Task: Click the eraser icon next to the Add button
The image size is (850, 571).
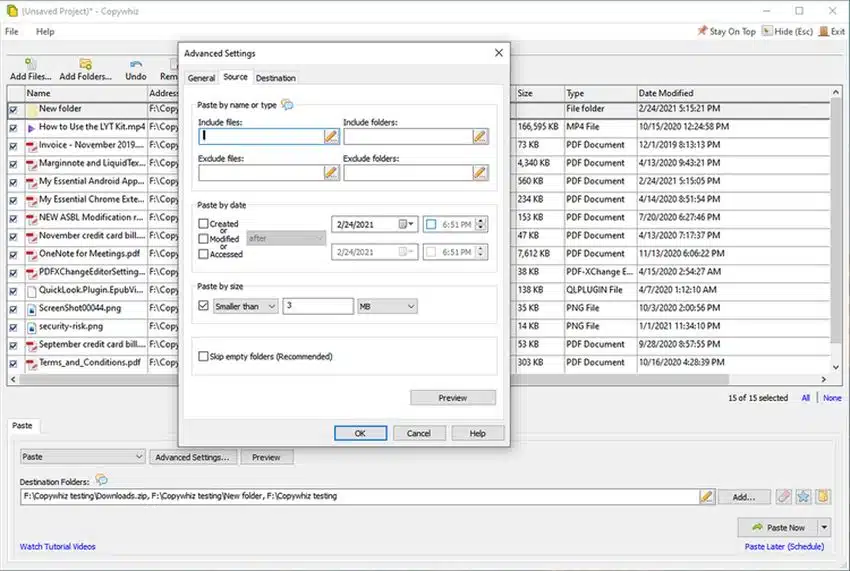Action: (783, 496)
